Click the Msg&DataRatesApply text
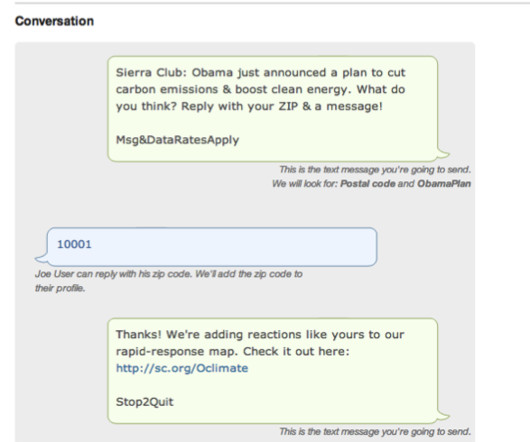Image resolution: width=530 pixels, height=442 pixels. point(177,140)
